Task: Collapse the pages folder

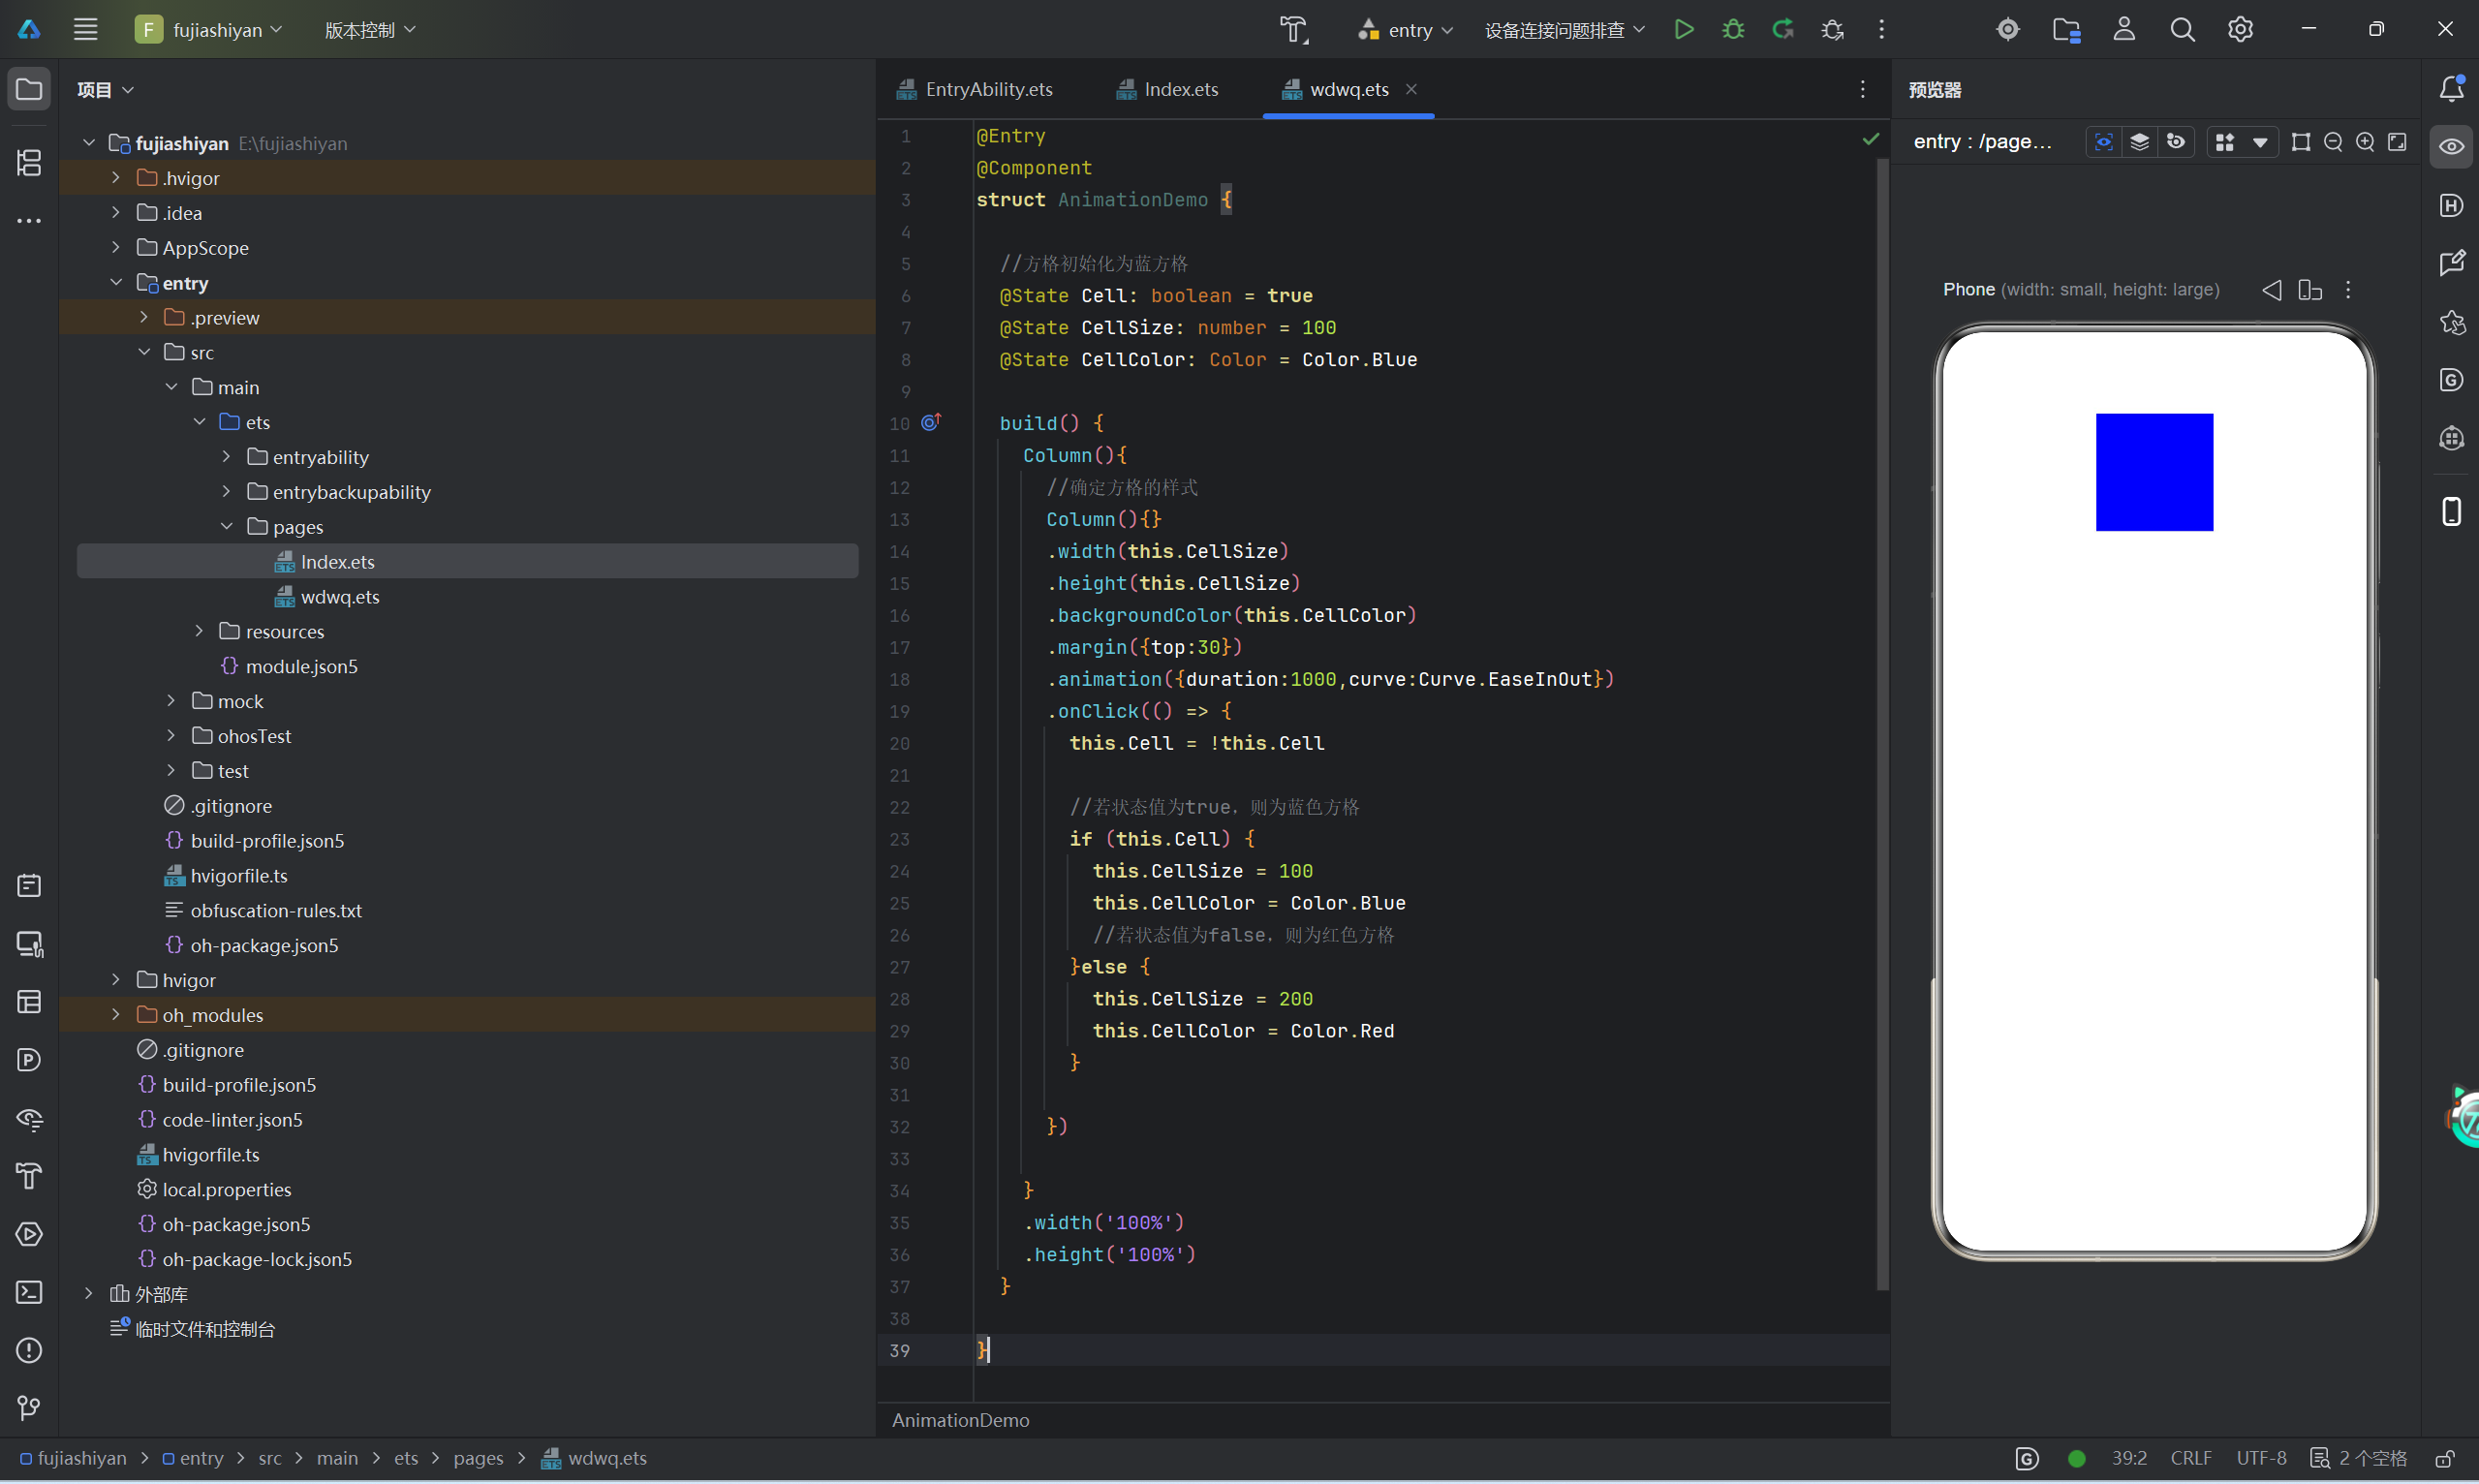Action: pos(227,526)
